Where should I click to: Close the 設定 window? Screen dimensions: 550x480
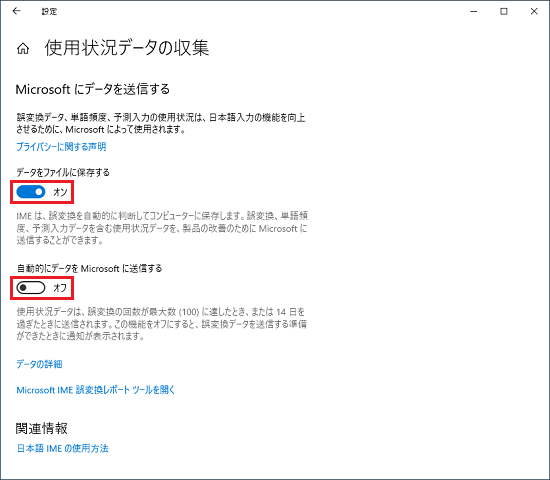(534, 12)
